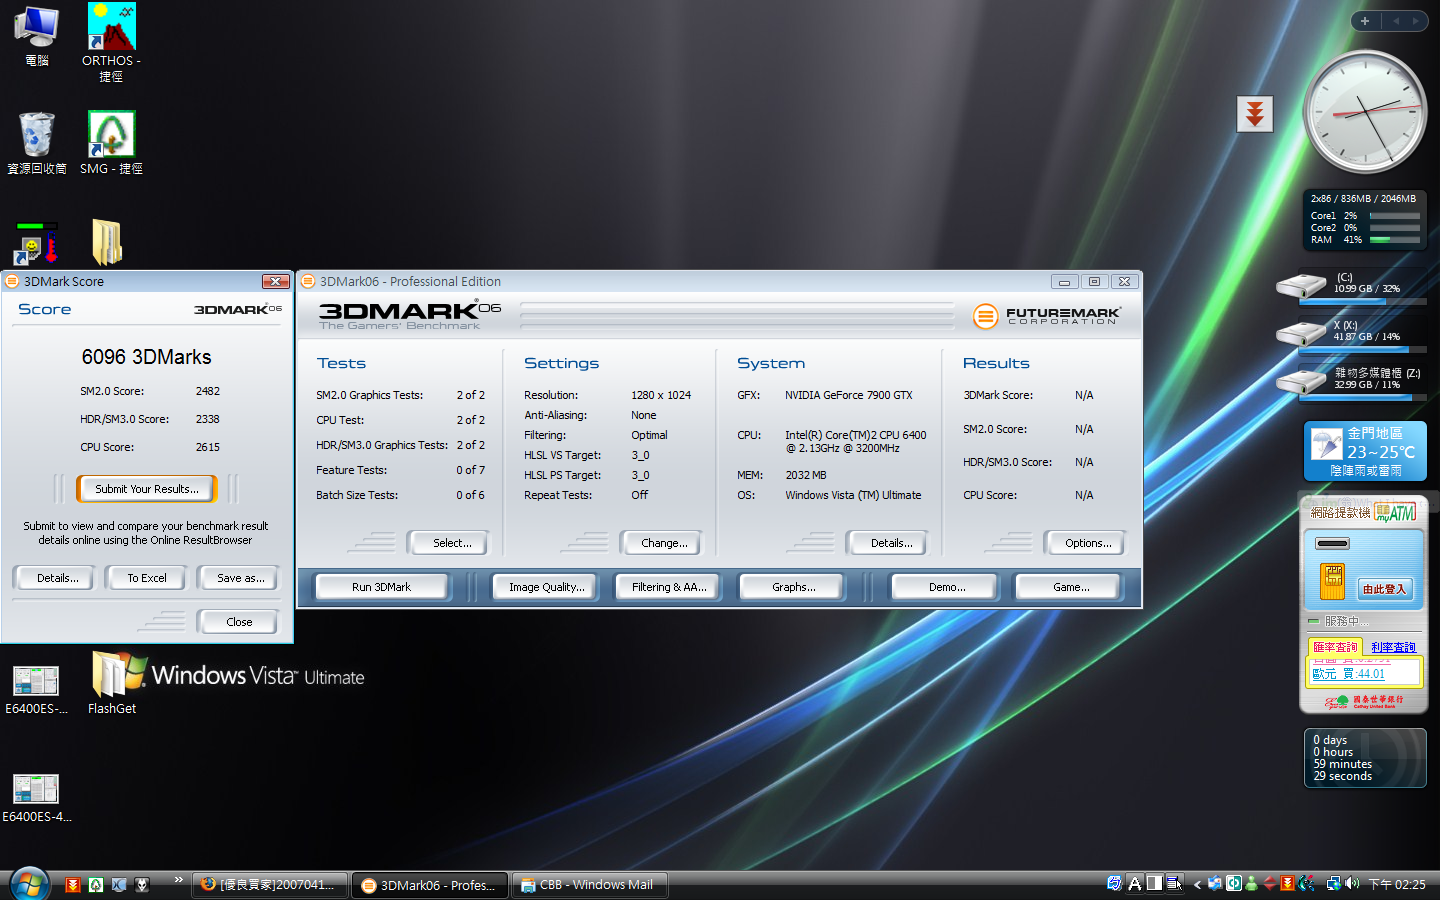Click the IME 'A' input mode button
The image size is (1440, 900).
point(1135,884)
